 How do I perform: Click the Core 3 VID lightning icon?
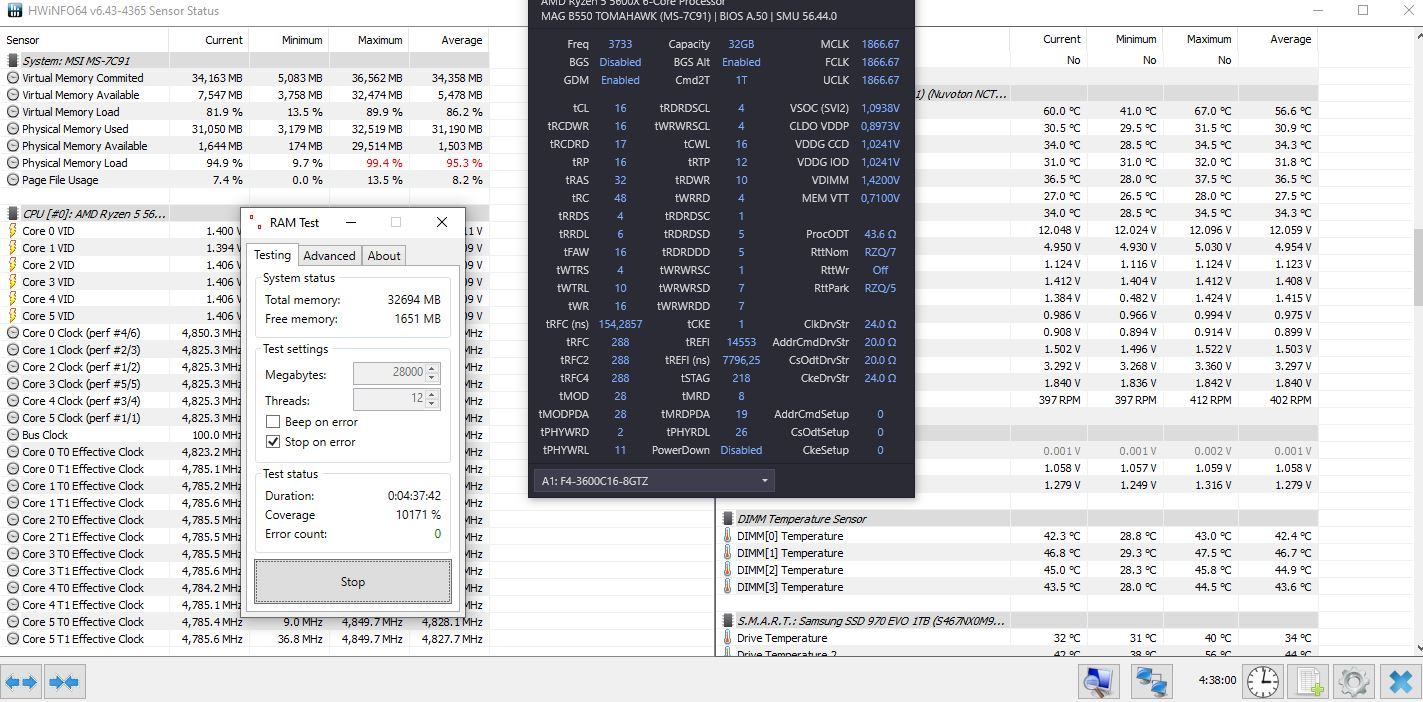12,282
